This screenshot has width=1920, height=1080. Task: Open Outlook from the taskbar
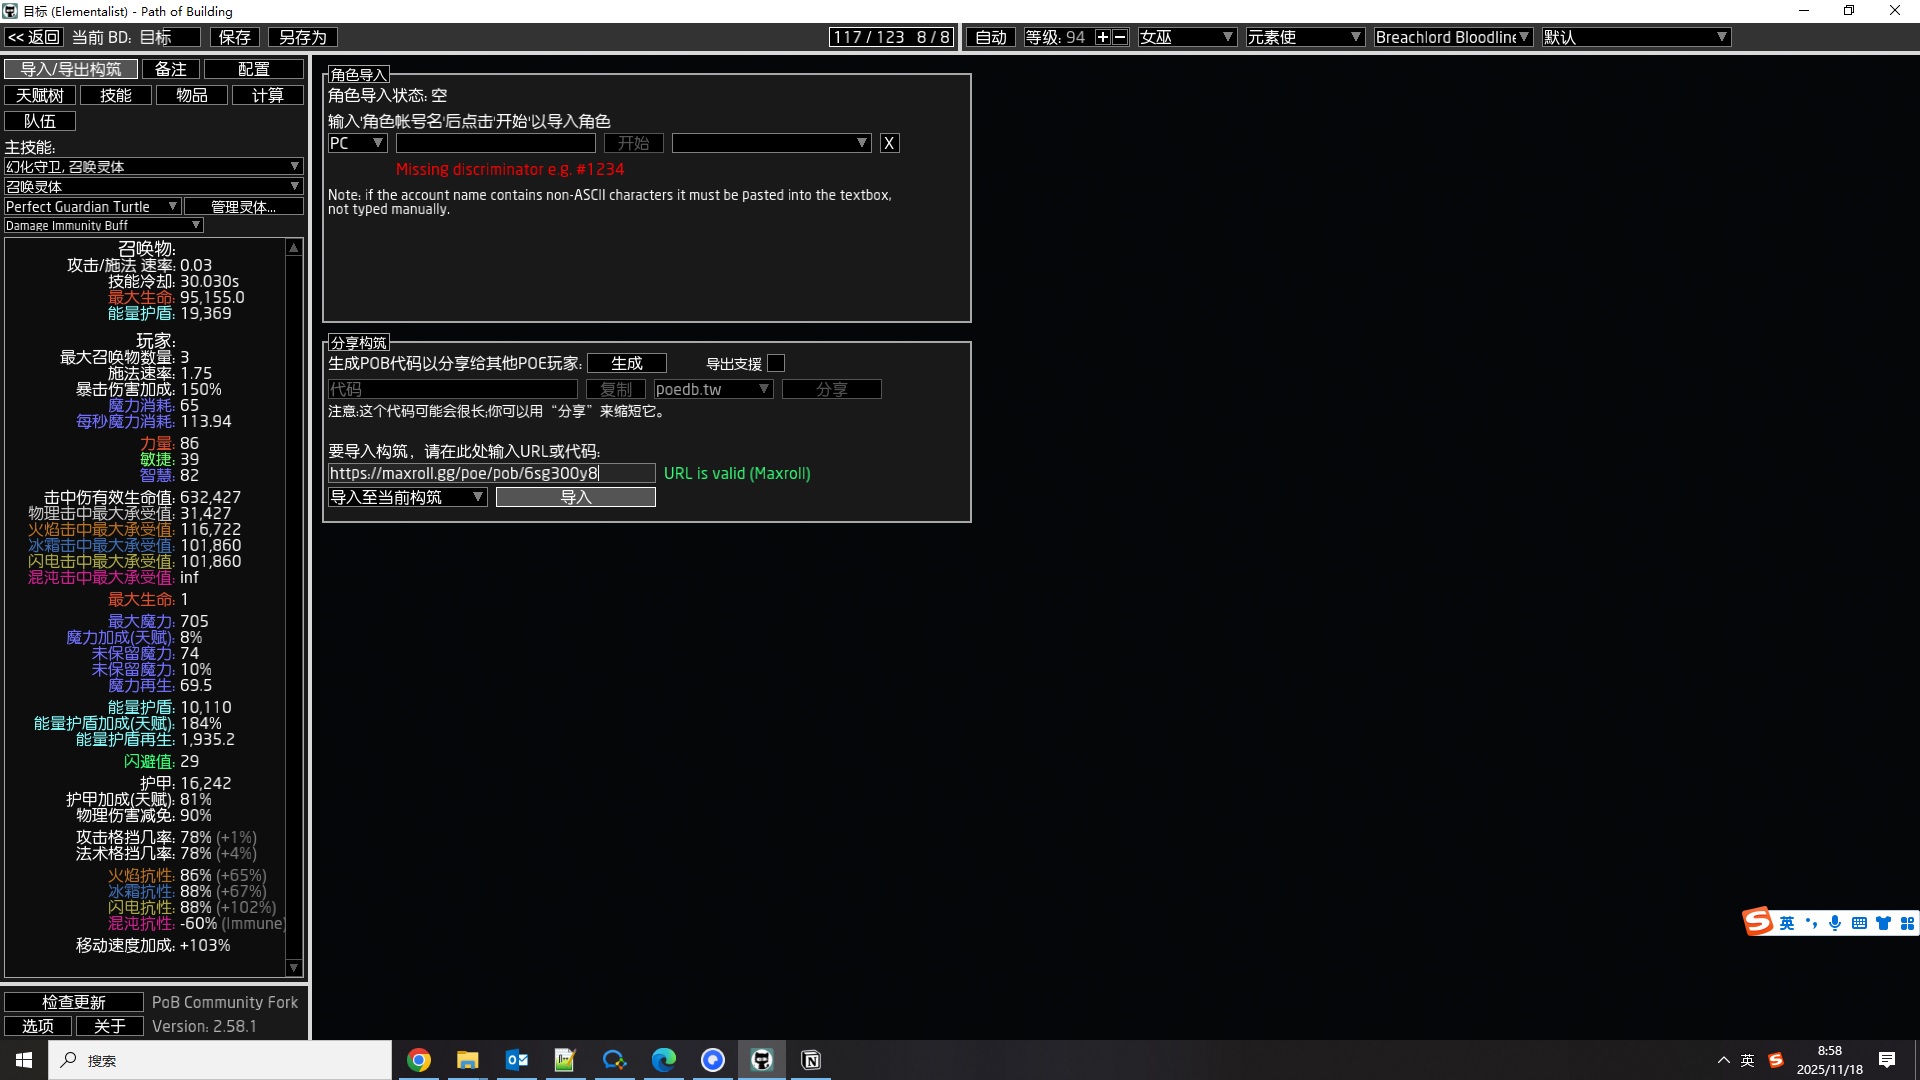point(517,1060)
